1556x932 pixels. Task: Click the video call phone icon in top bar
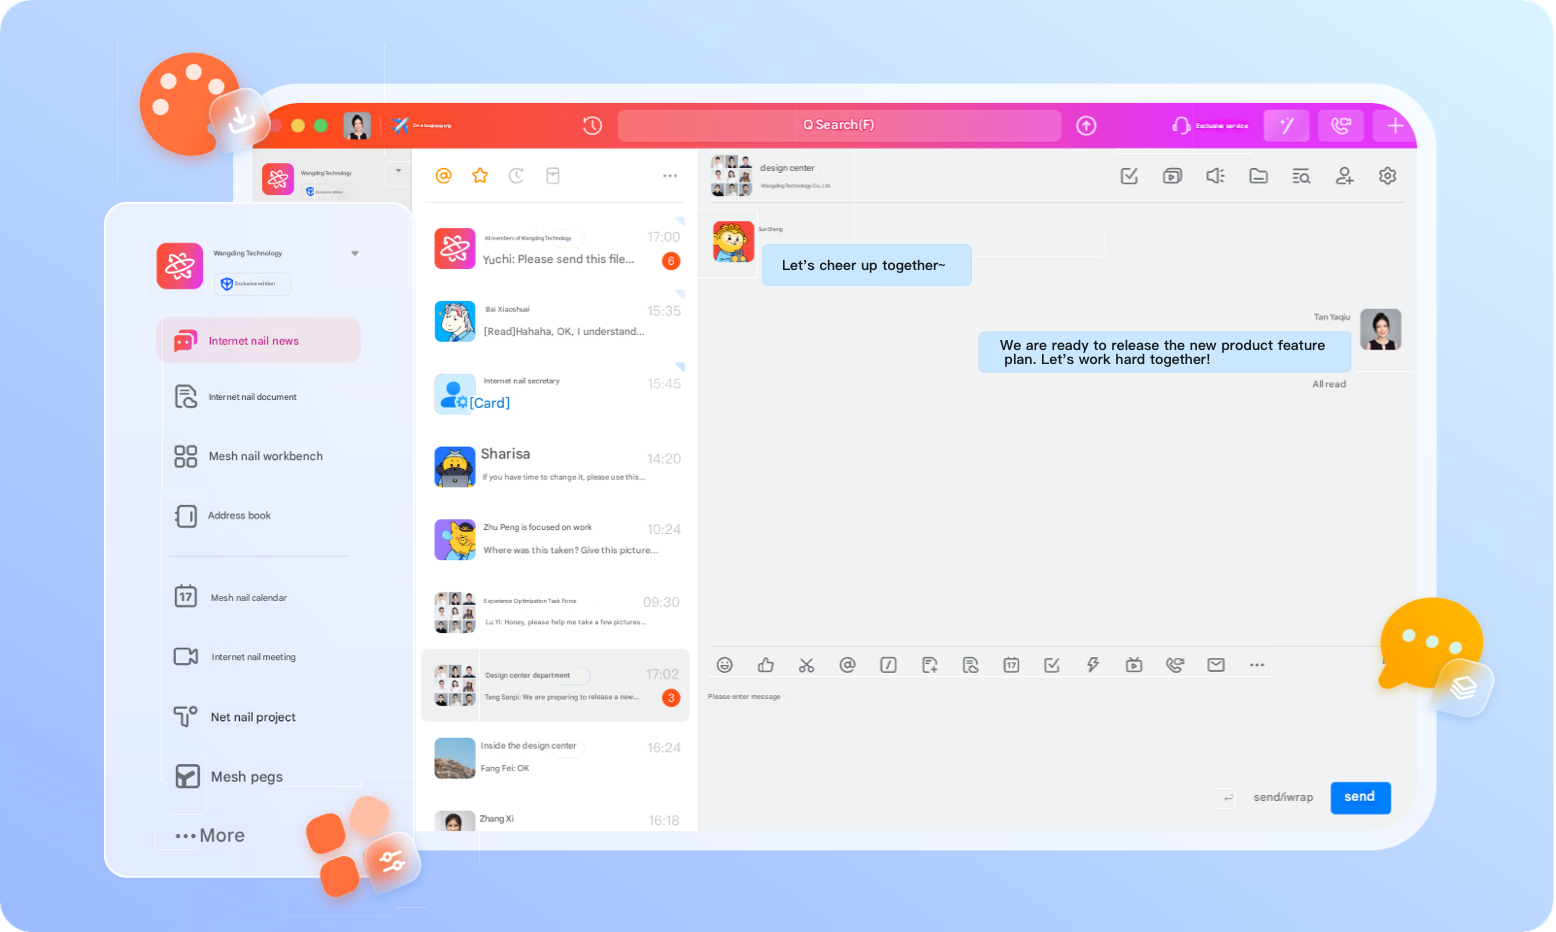tap(1341, 125)
